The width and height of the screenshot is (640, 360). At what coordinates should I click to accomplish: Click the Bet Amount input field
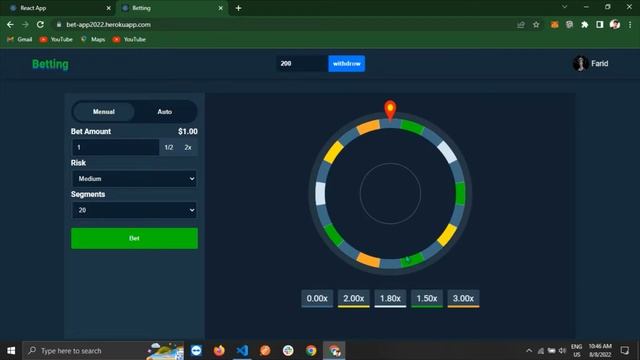(115, 147)
